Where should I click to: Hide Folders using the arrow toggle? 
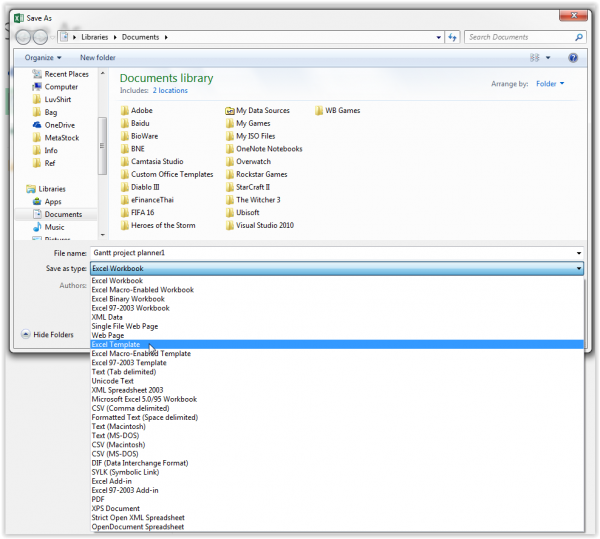(26, 334)
